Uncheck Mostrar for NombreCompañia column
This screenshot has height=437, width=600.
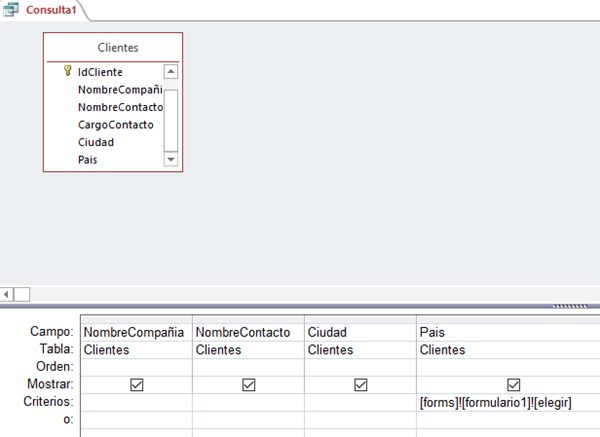pyautogui.click(x=136, y=384)
